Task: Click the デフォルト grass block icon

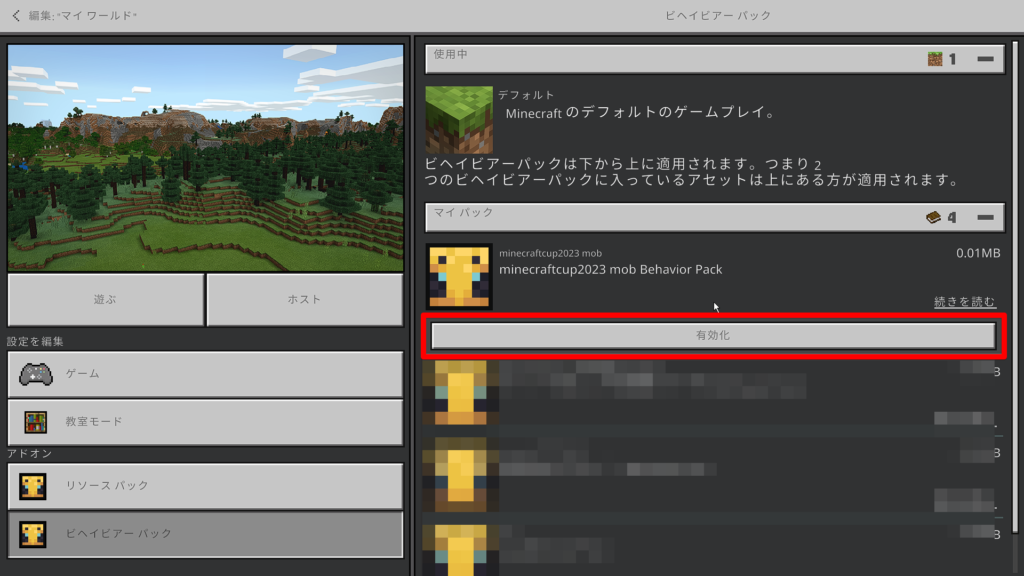Action: [459, 120]
